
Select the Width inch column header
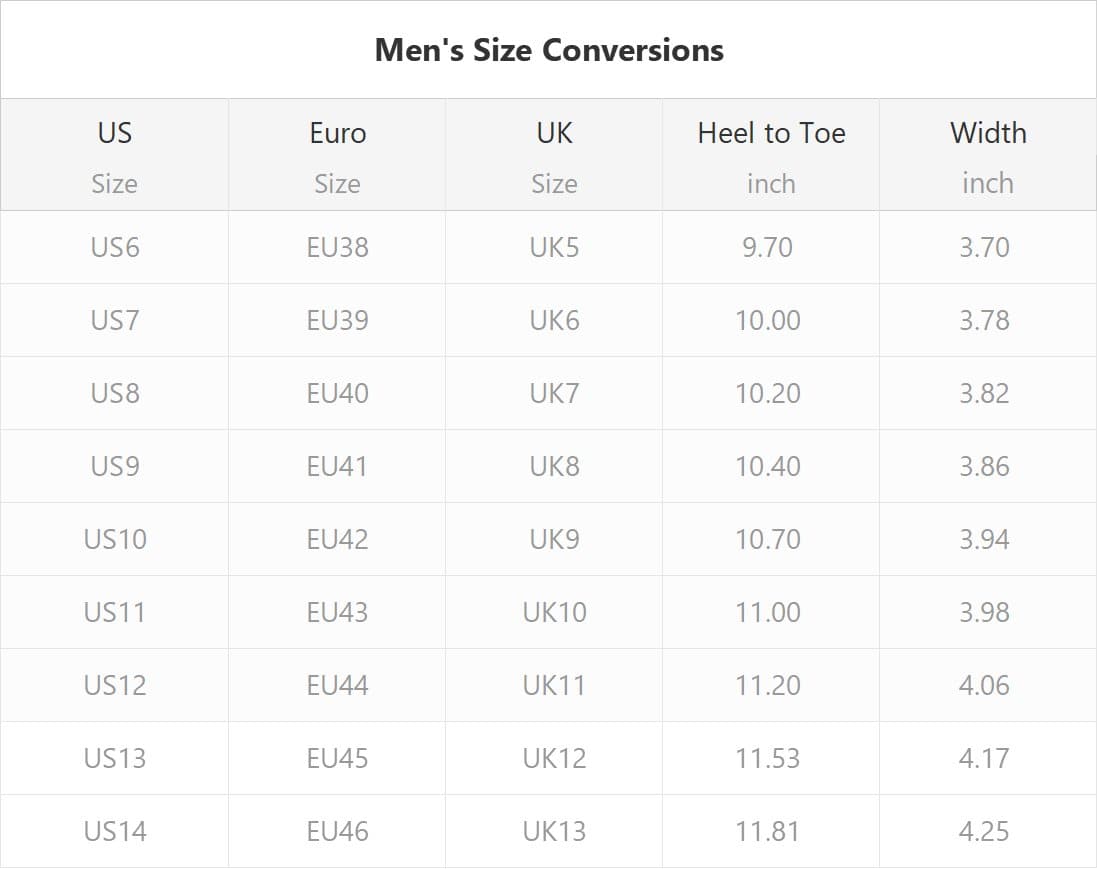[x=987, y=155]
